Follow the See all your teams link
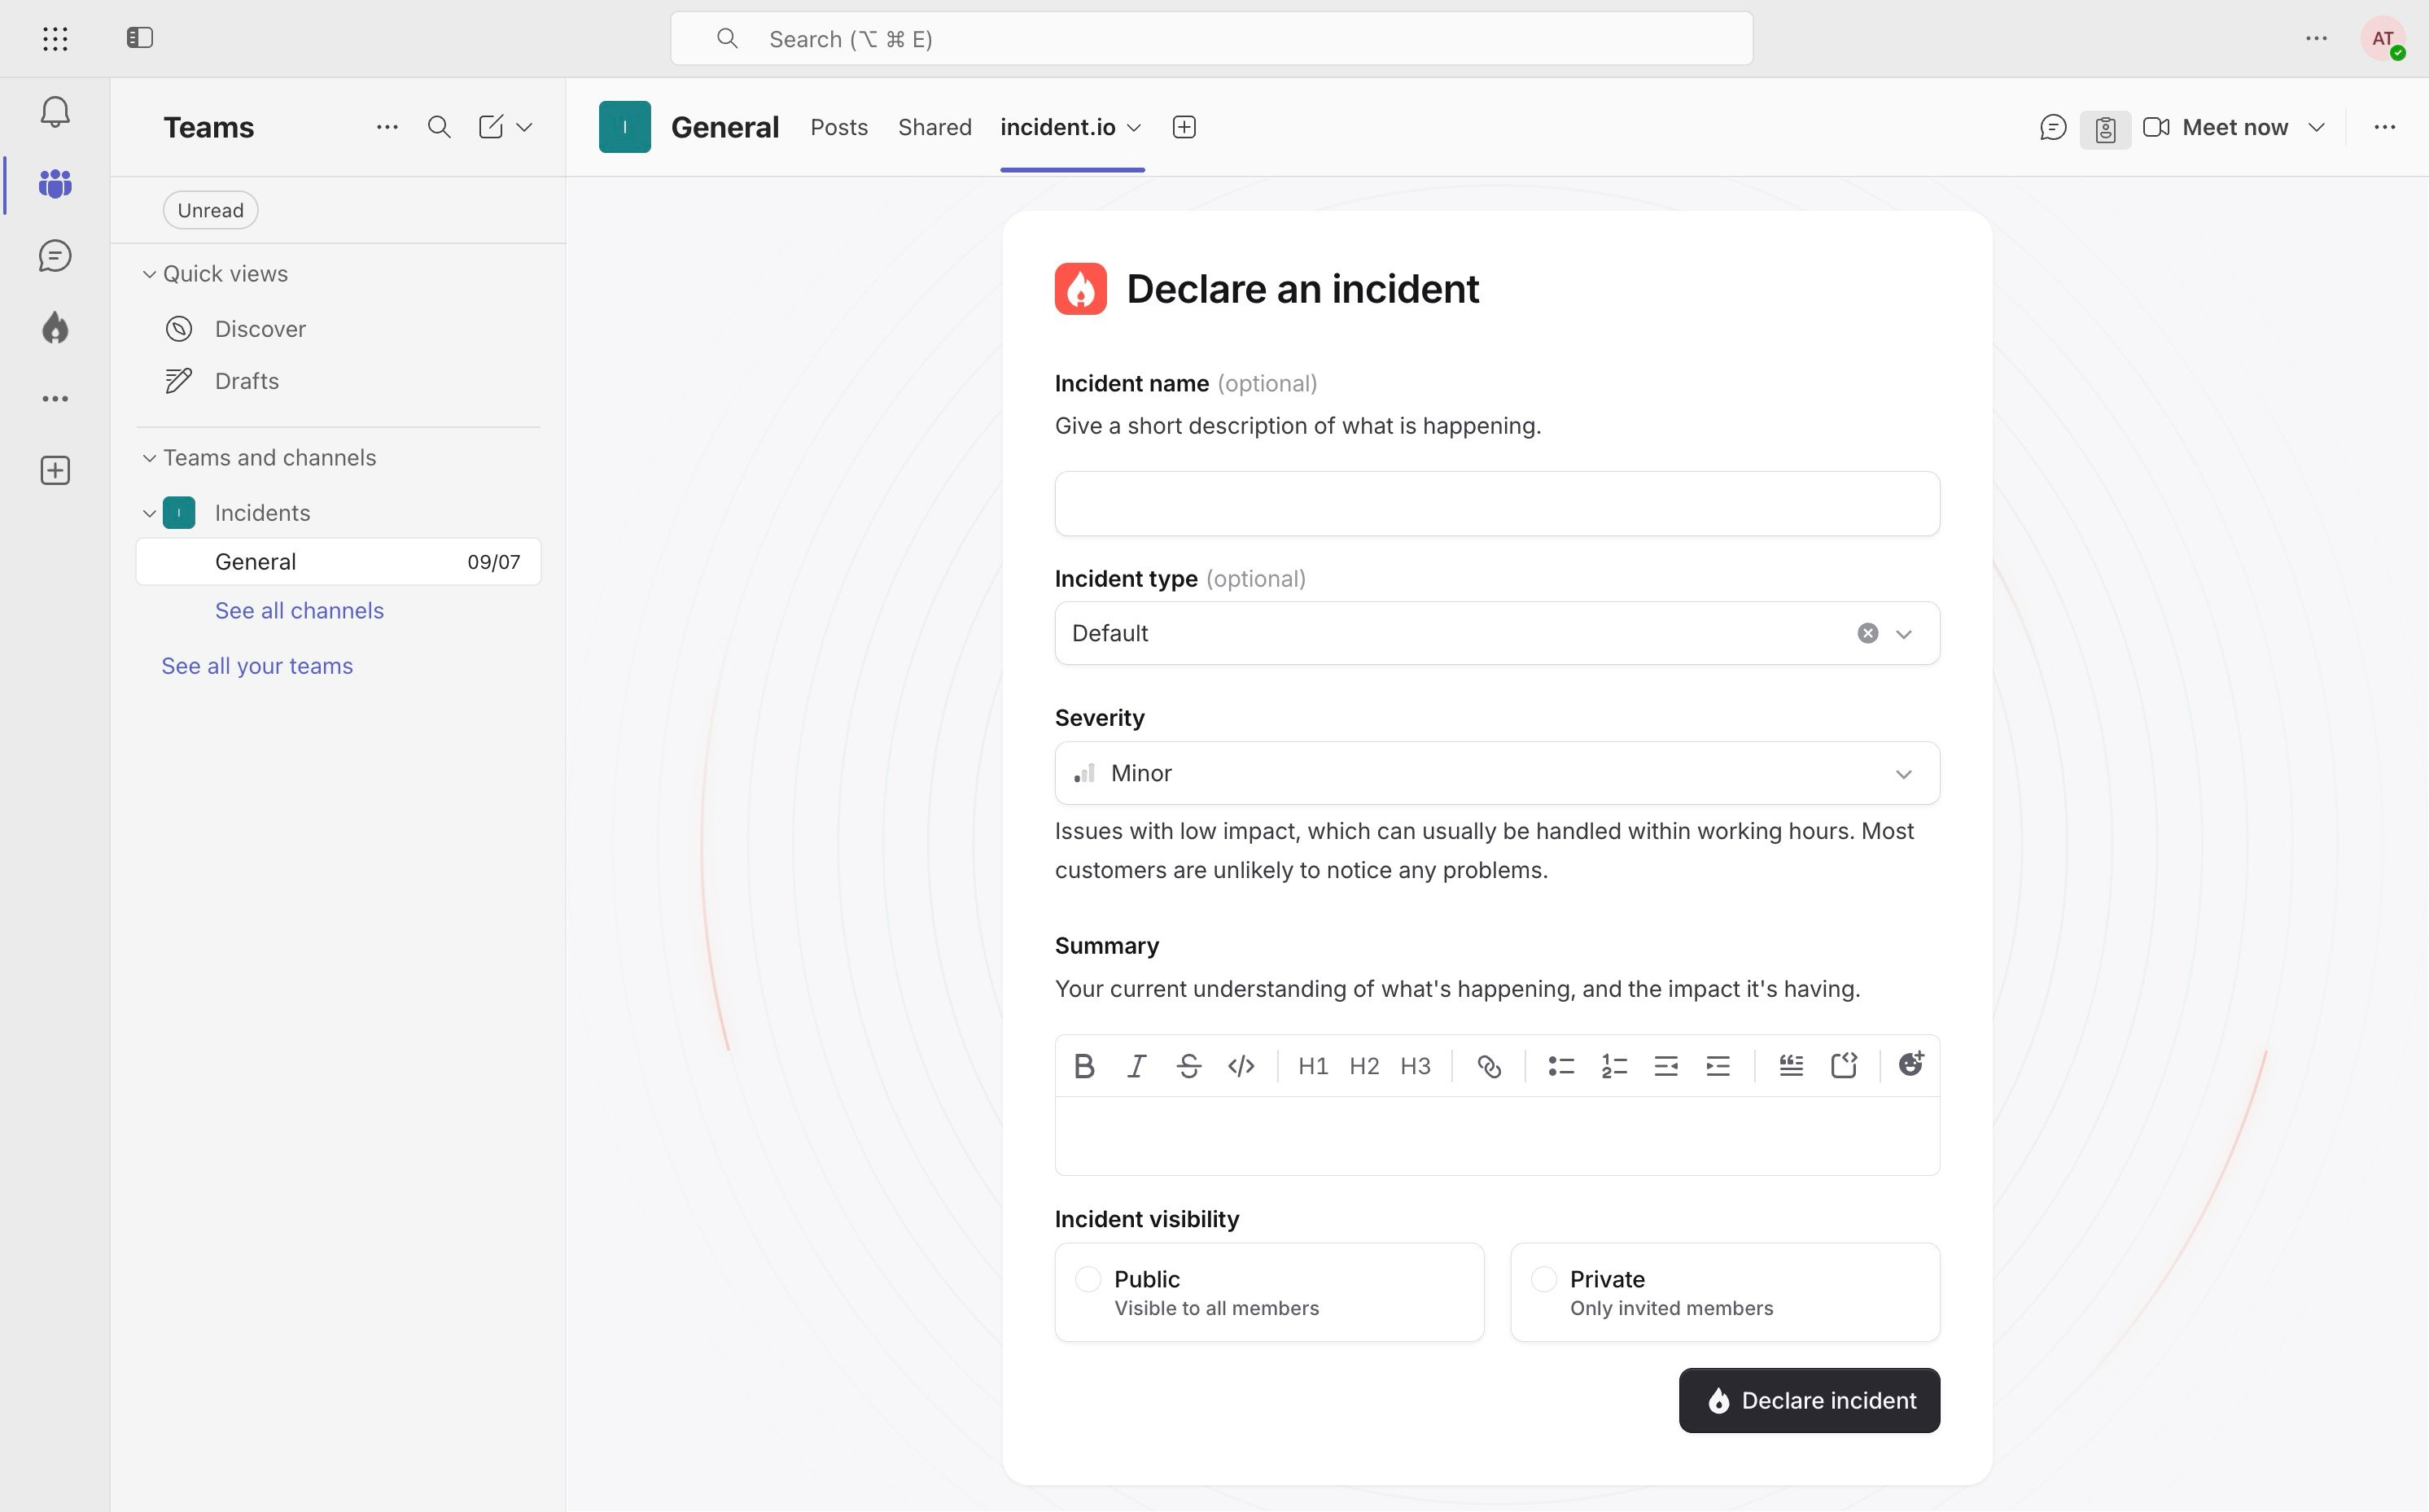Image resolution: width=2429 pixels, height=1512 pixels. point(257,666)
